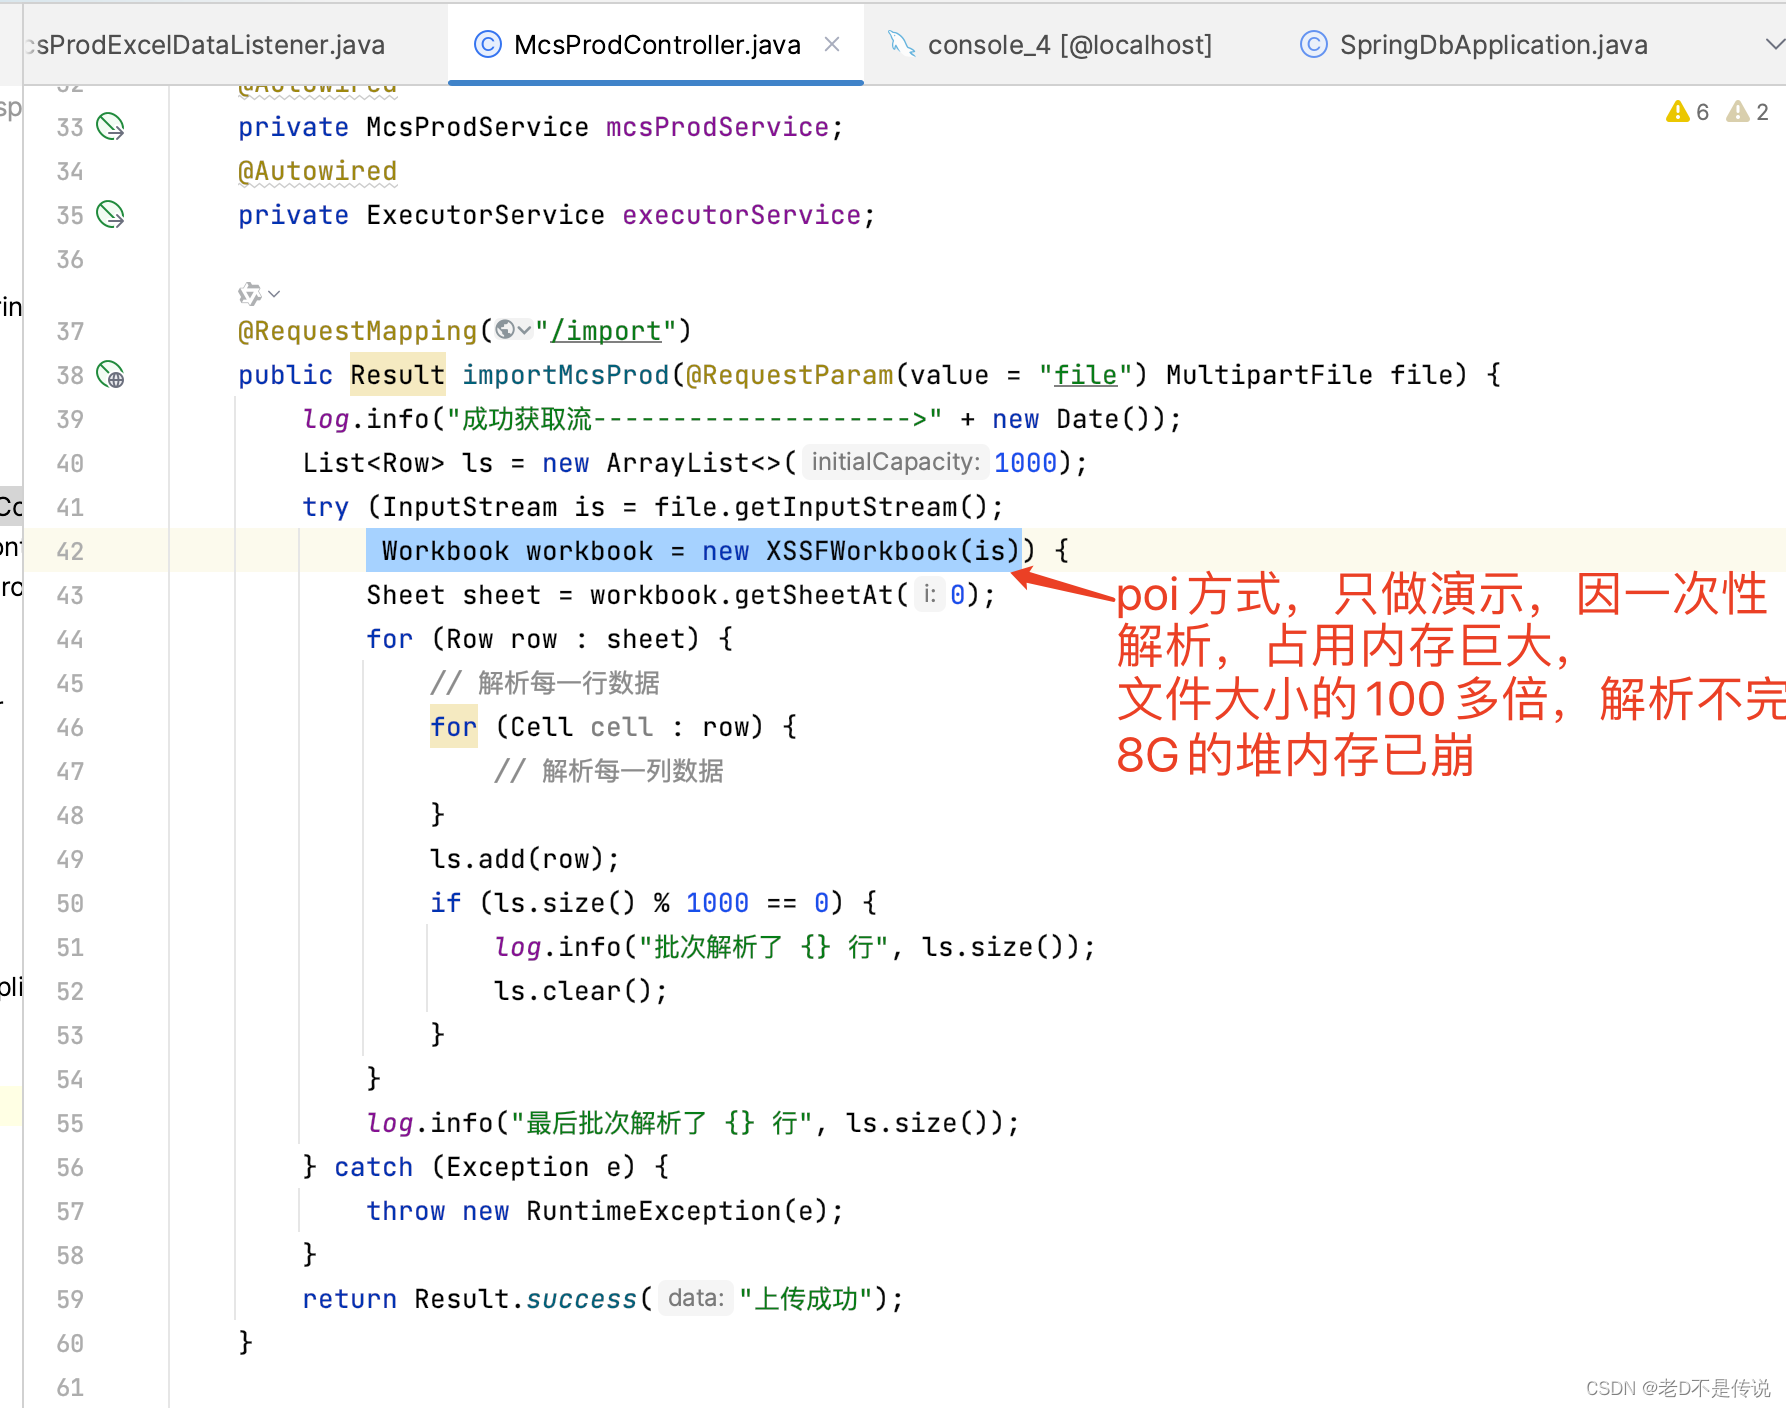Click the highlighted for keyword on line 46
1786x1408 pixels.
click(454, 727)
